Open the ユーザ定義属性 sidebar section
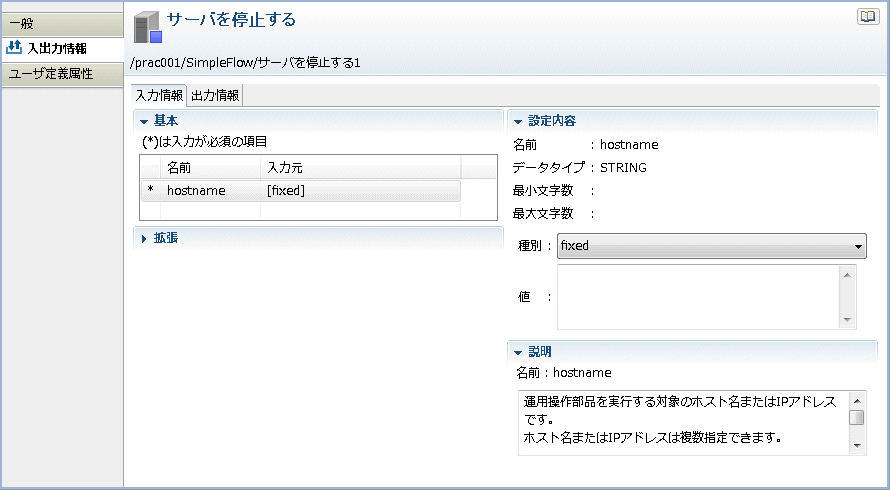This screenshot has width=891, height=490. click(63, 74)
